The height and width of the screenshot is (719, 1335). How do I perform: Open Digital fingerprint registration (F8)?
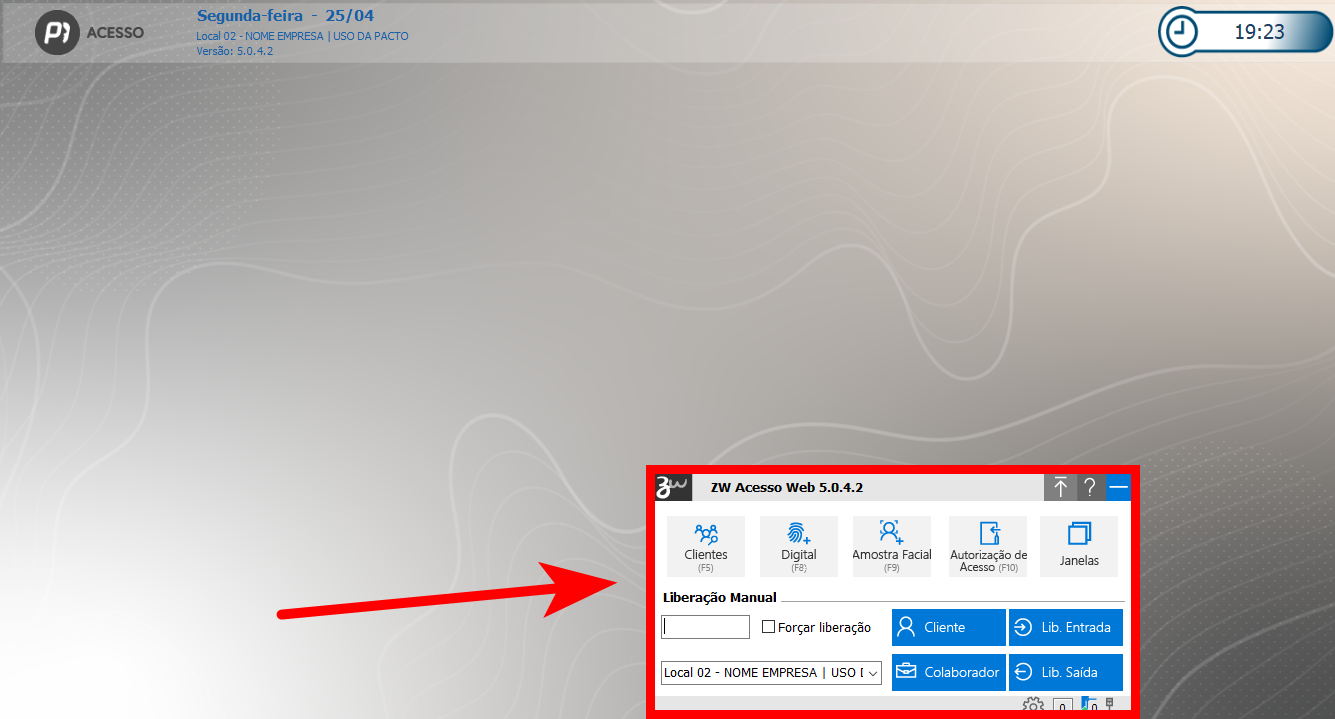click(x=799, y=546)
